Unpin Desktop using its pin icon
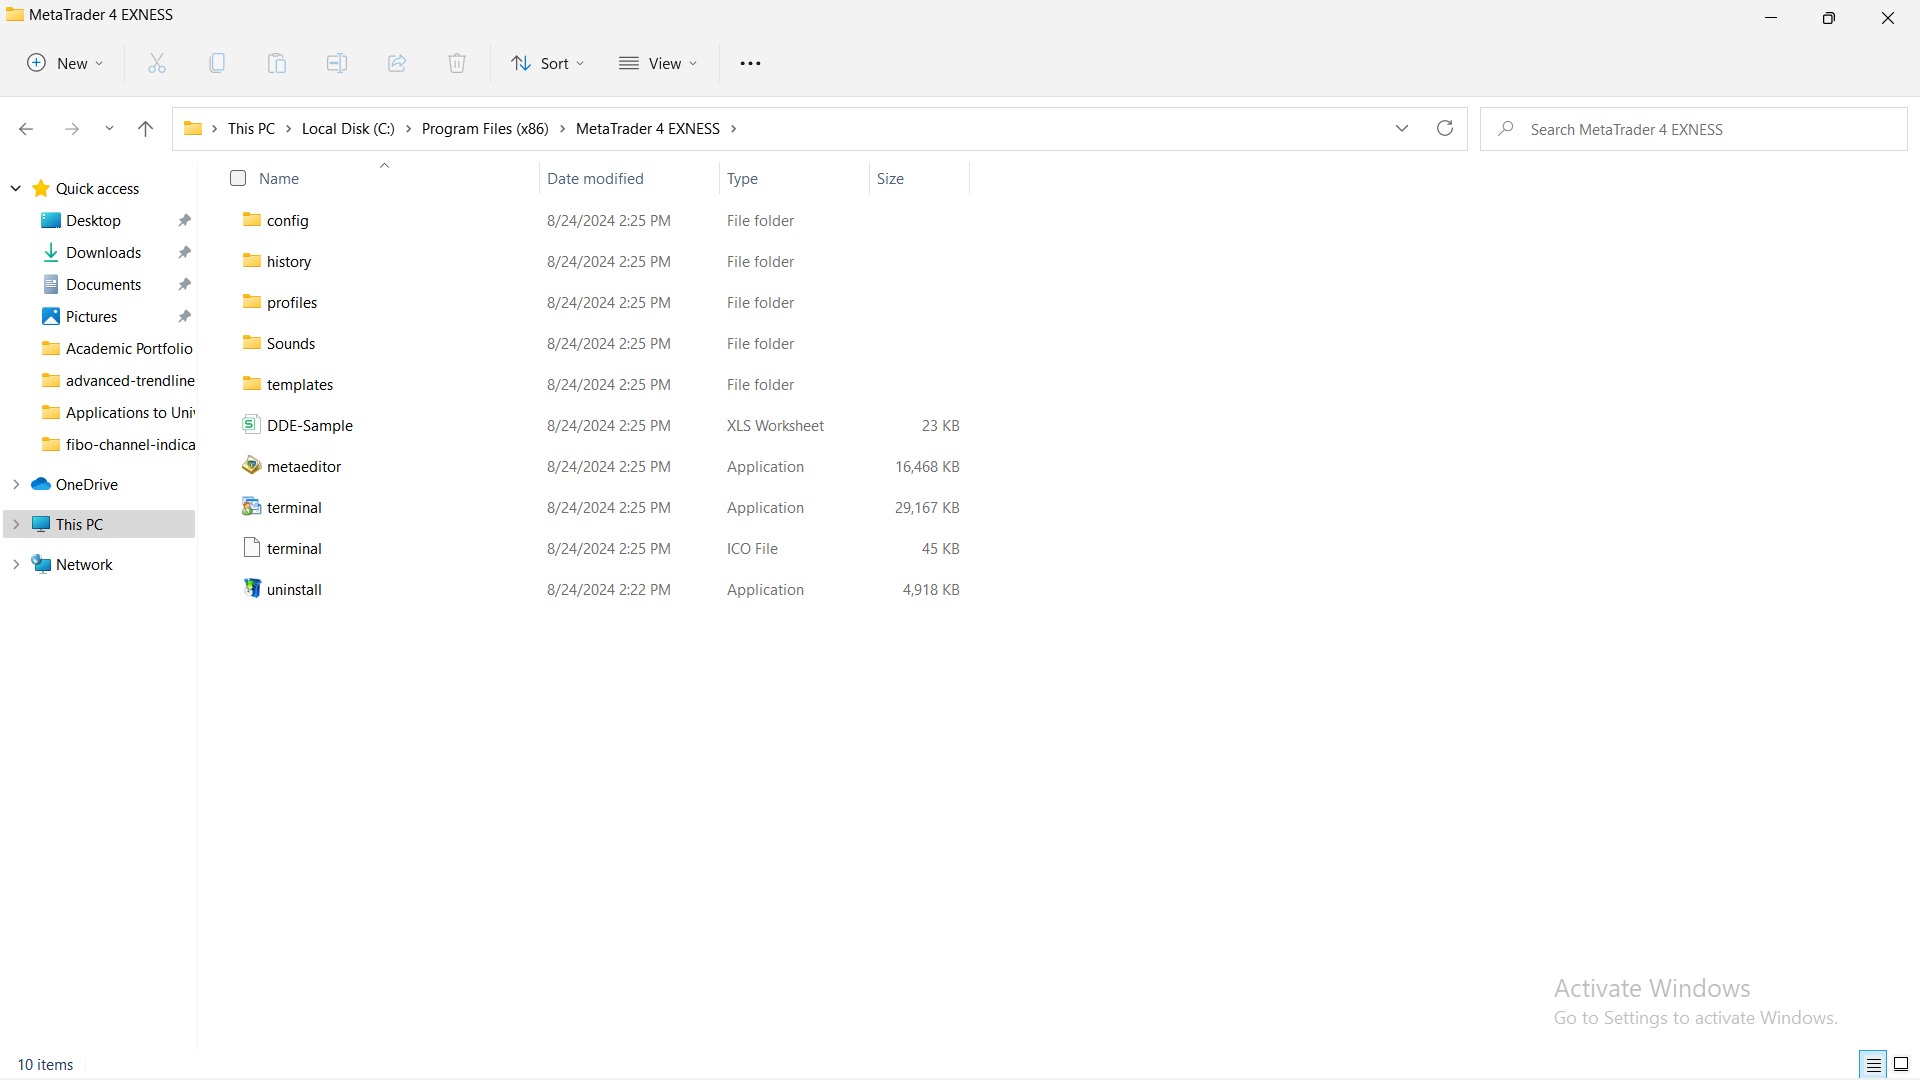The image size is (1920, 1080). (x=185, y=221)
